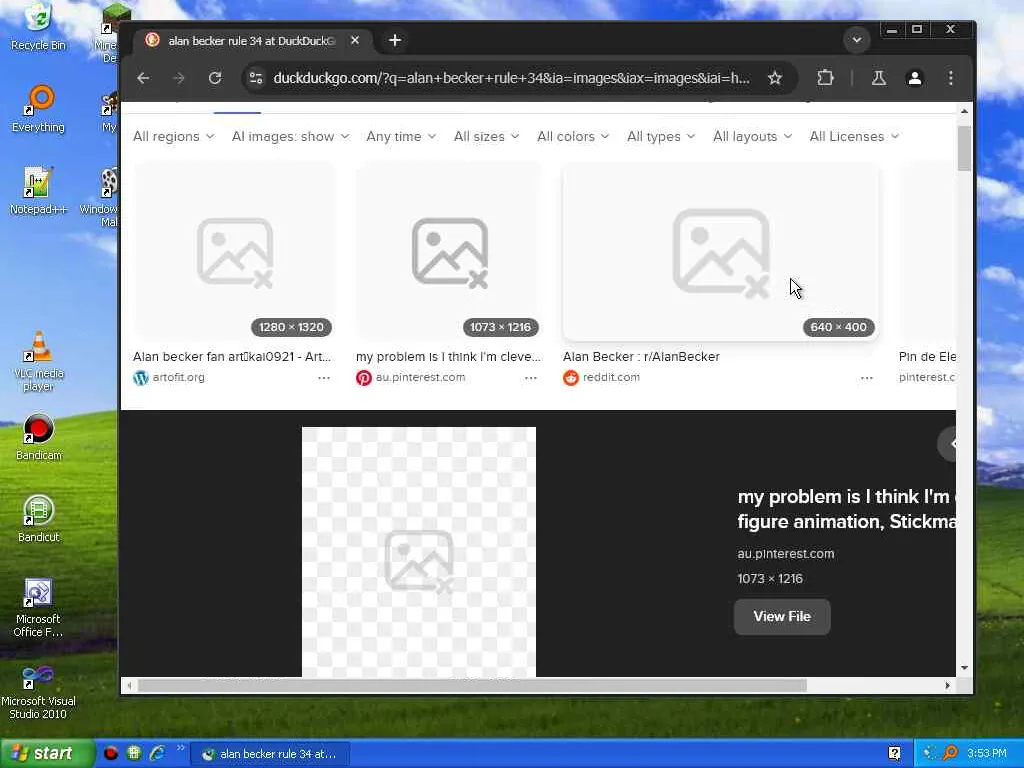Open the All types filter
1024x768 pixels.
661,136
